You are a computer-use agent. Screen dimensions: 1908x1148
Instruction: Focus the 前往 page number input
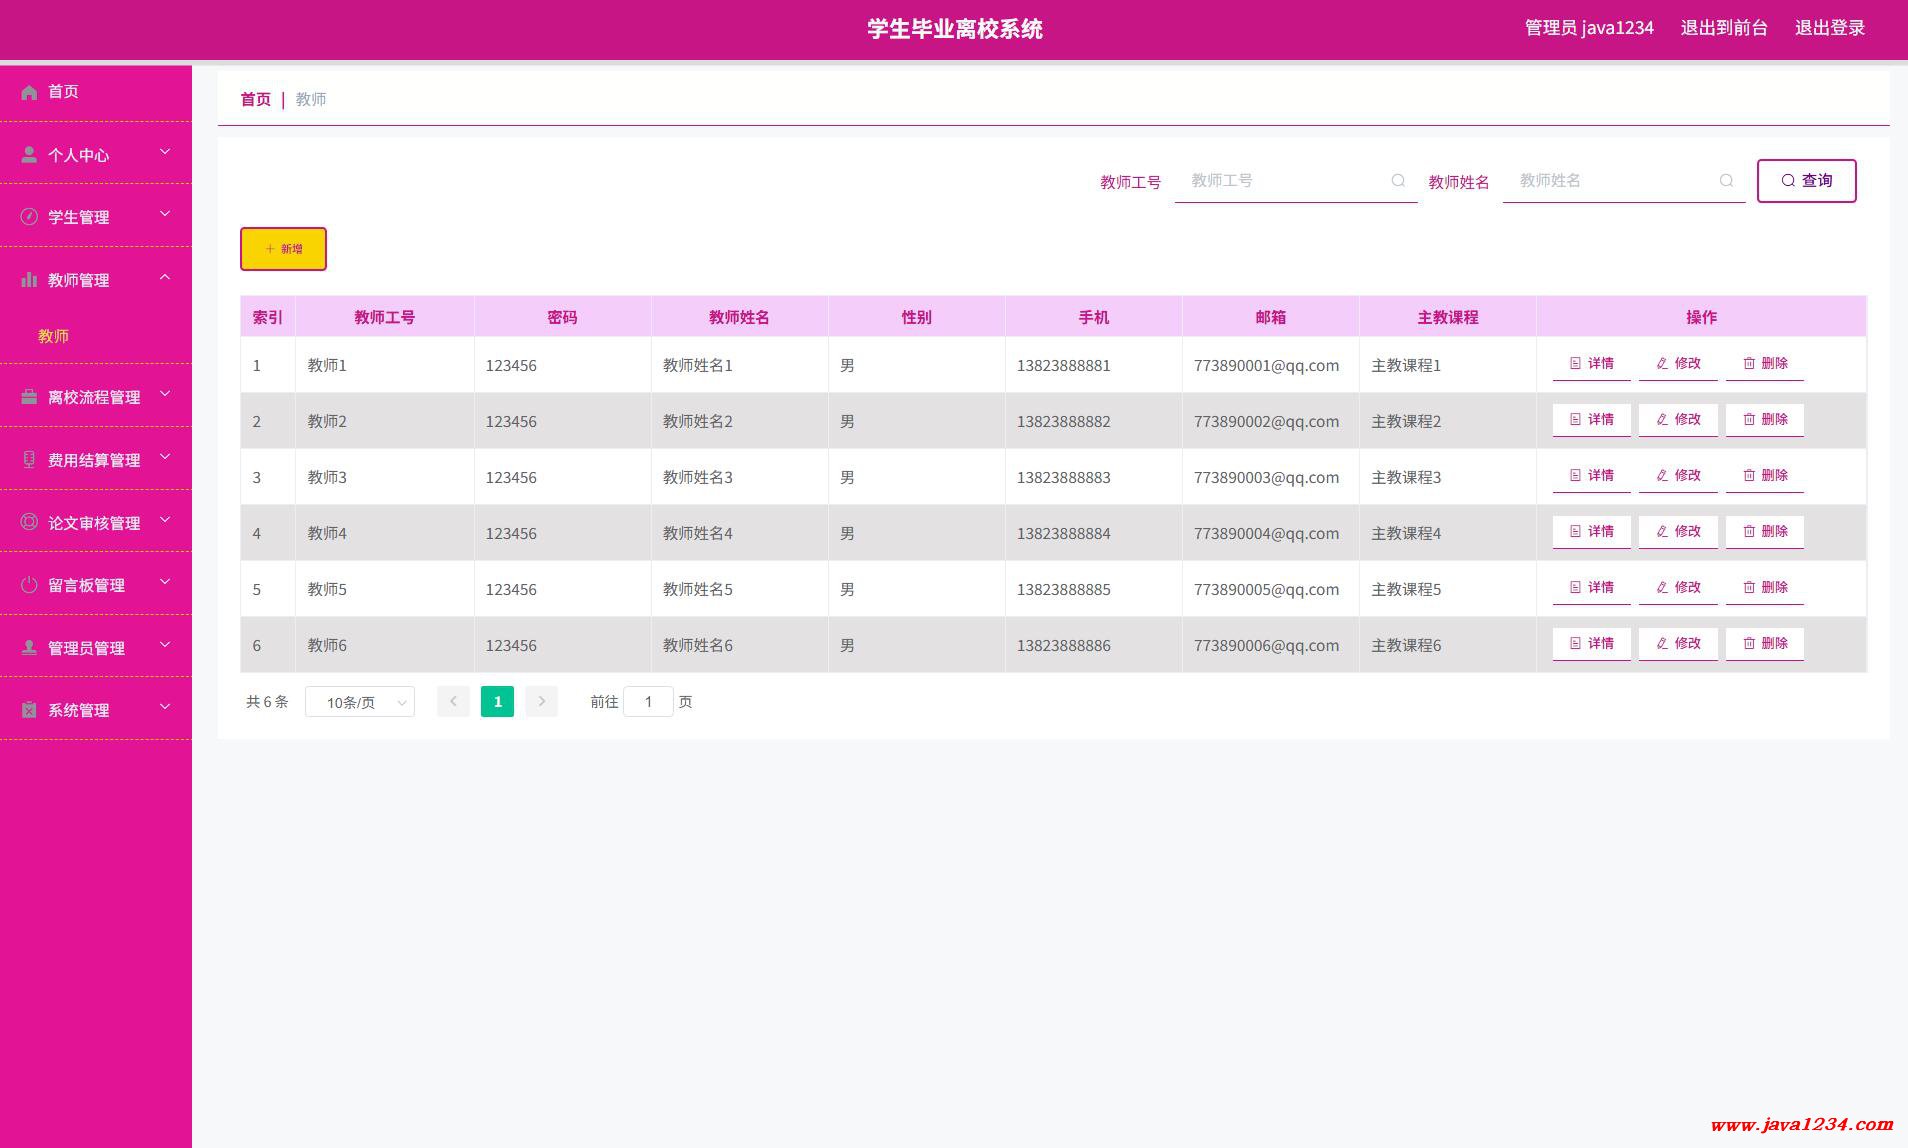coord(648,702)
